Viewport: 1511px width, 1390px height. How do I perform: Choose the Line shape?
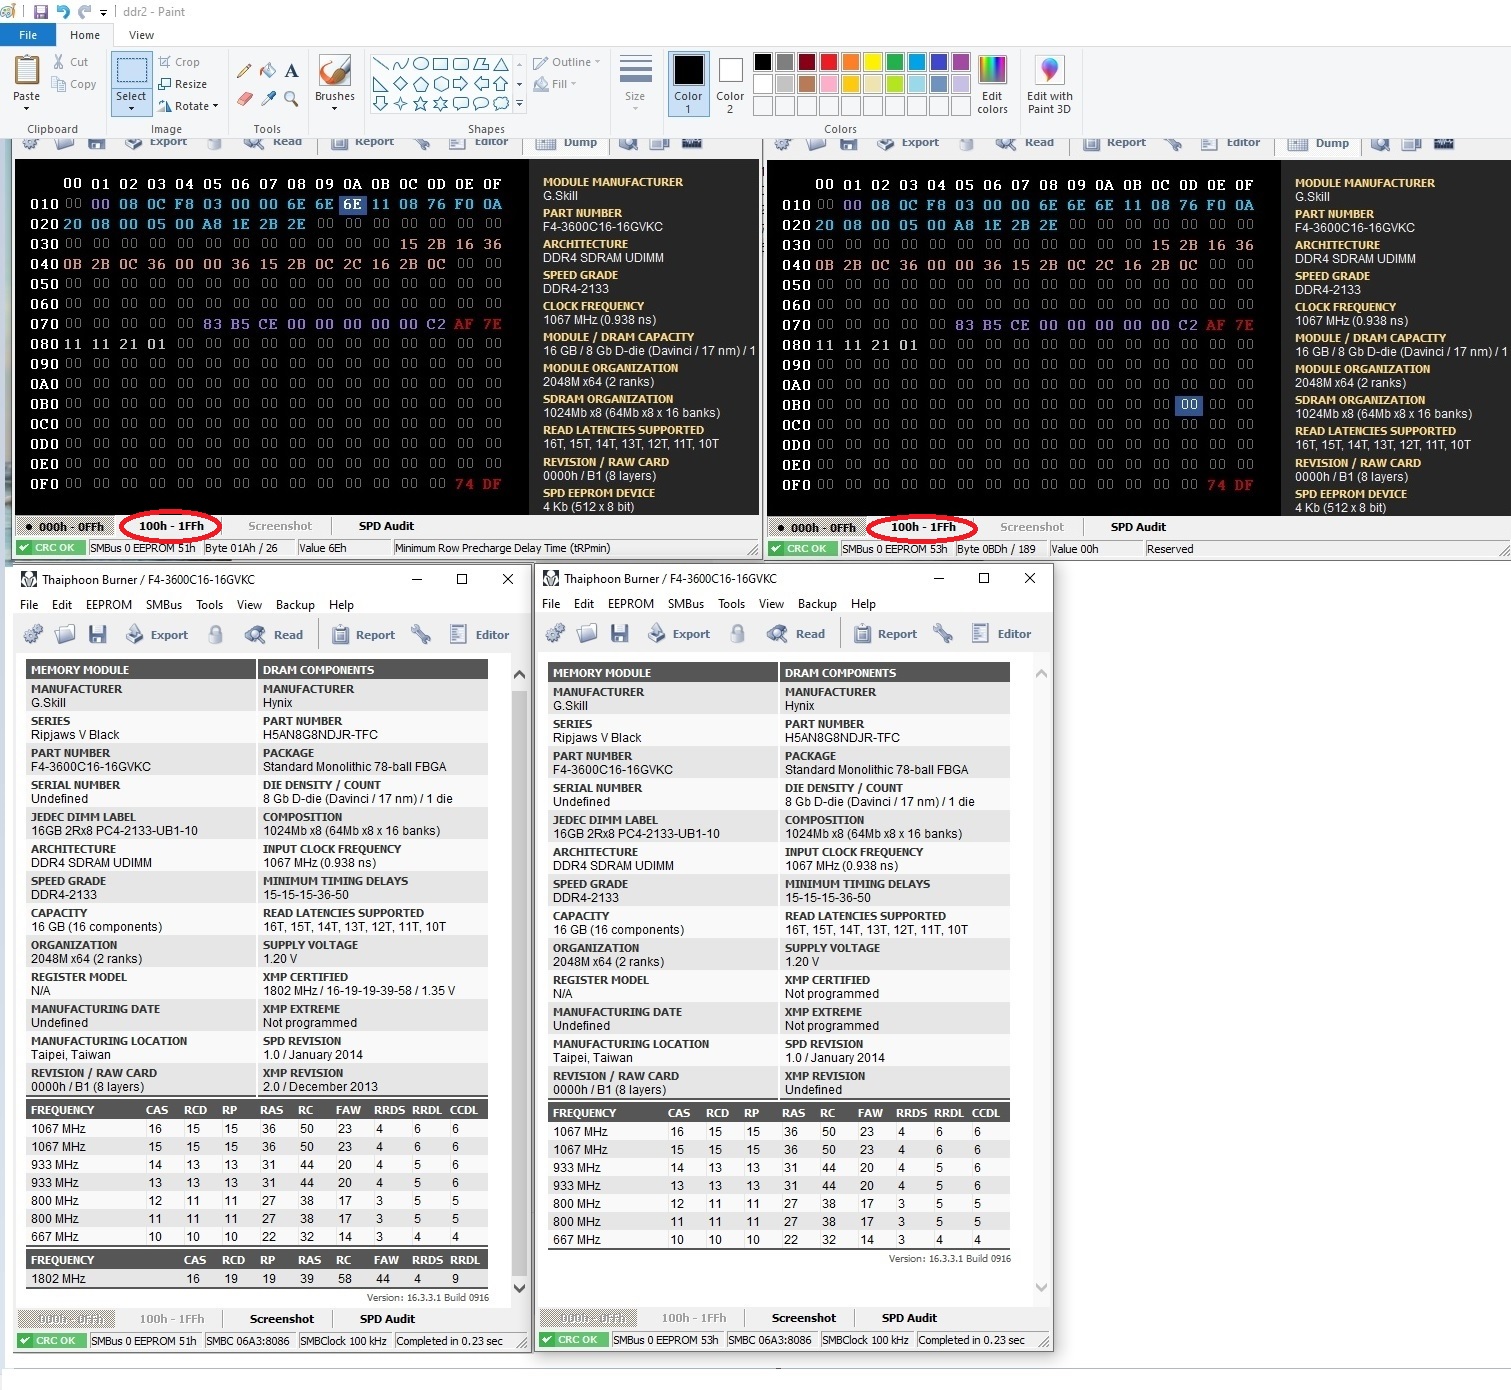[x=381, y=64]
